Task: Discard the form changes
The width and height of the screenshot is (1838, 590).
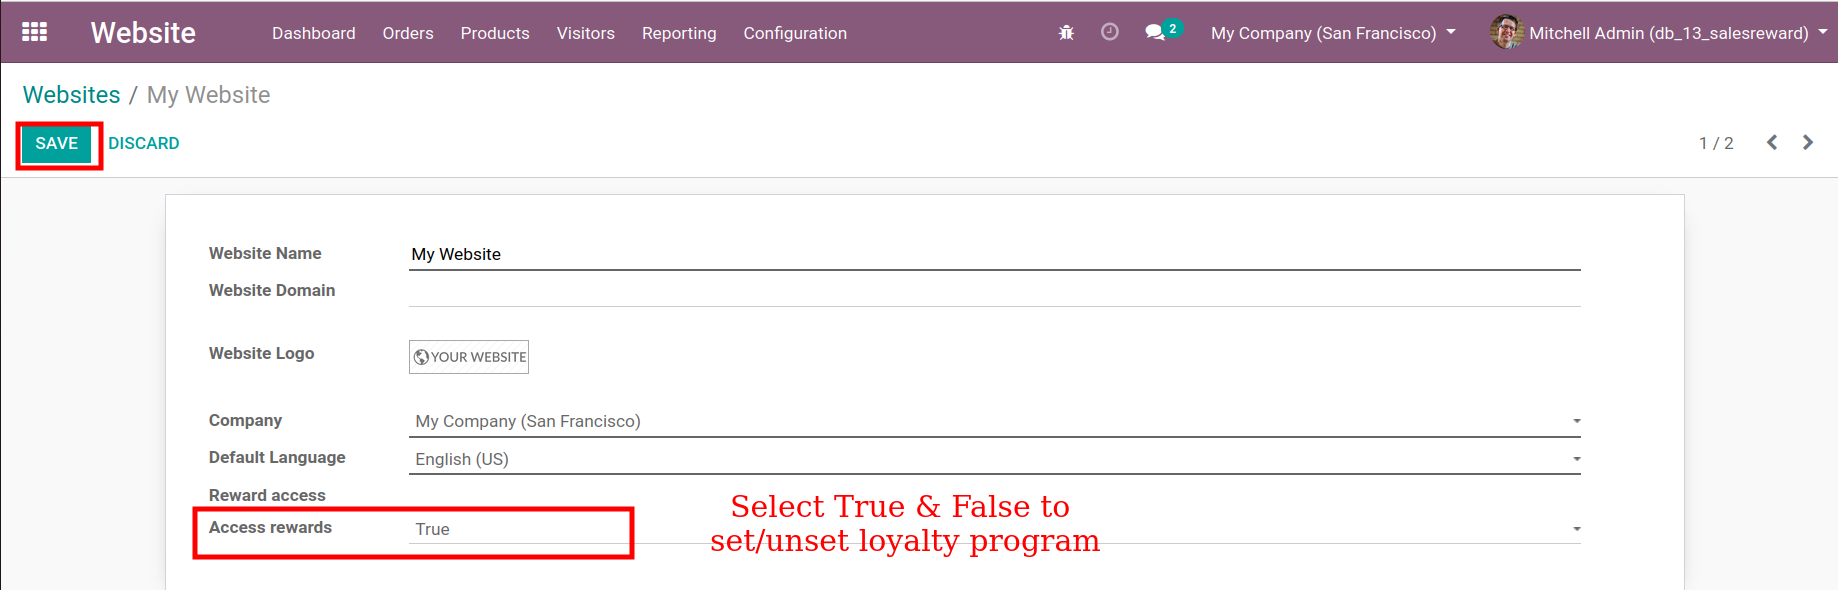Action: (x=144, y=144)
